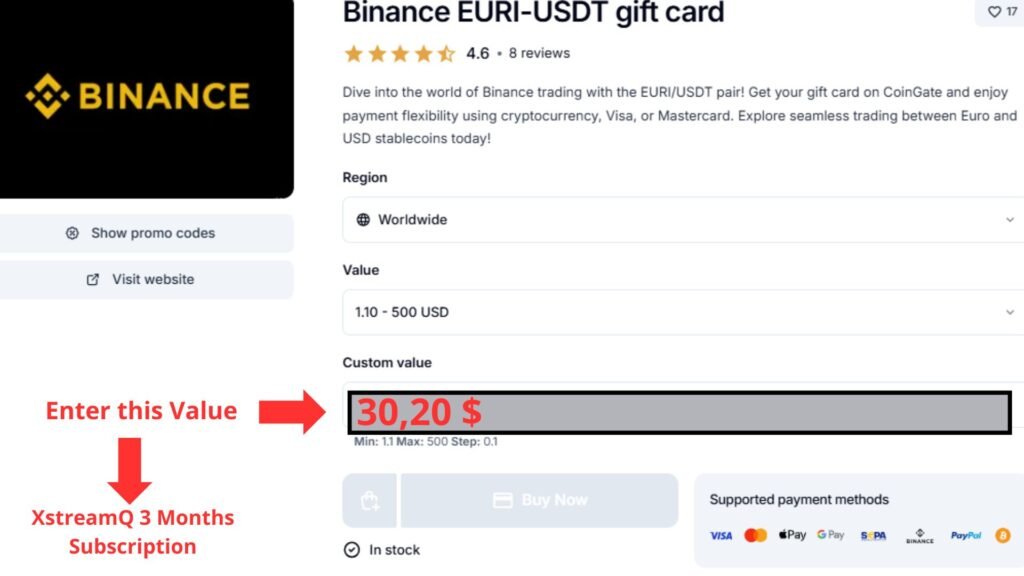Click the Value dropdown chevron arrow

click(x=1010, y=312)
